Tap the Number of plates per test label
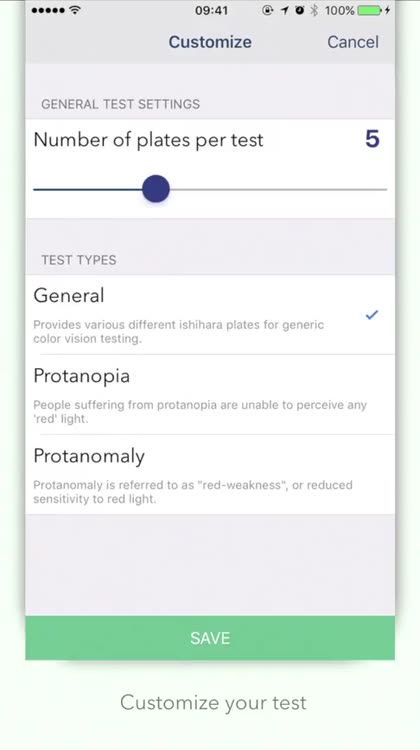The image size is (420, 750). [148, 140]
